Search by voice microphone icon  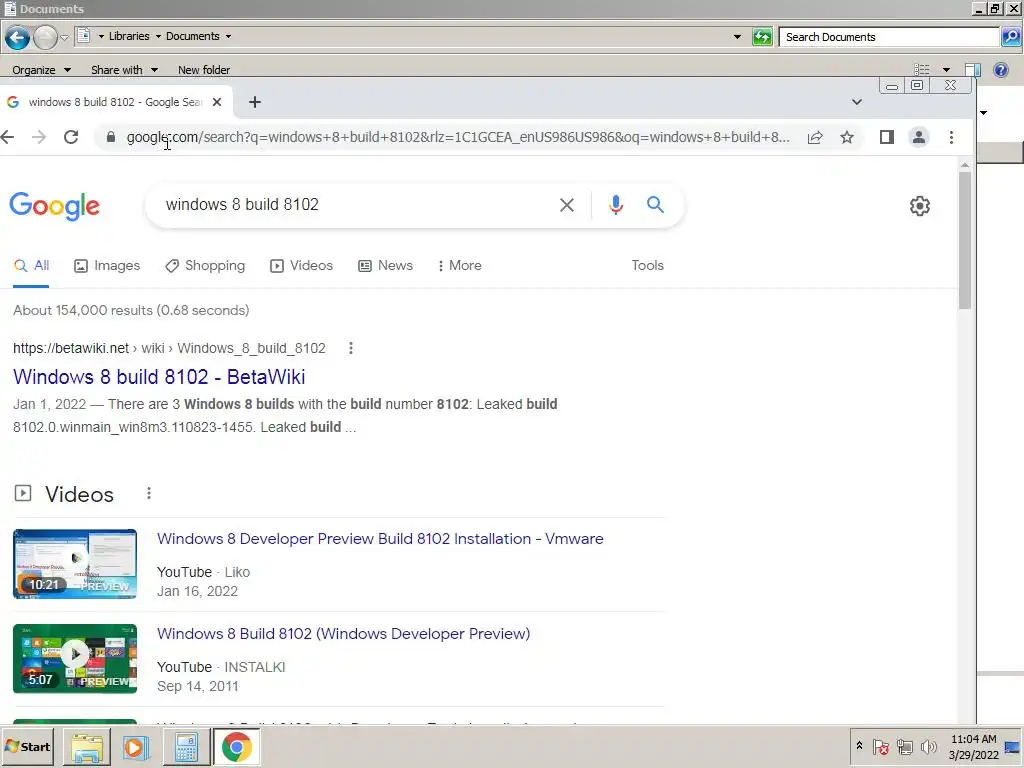coord(615,205)
